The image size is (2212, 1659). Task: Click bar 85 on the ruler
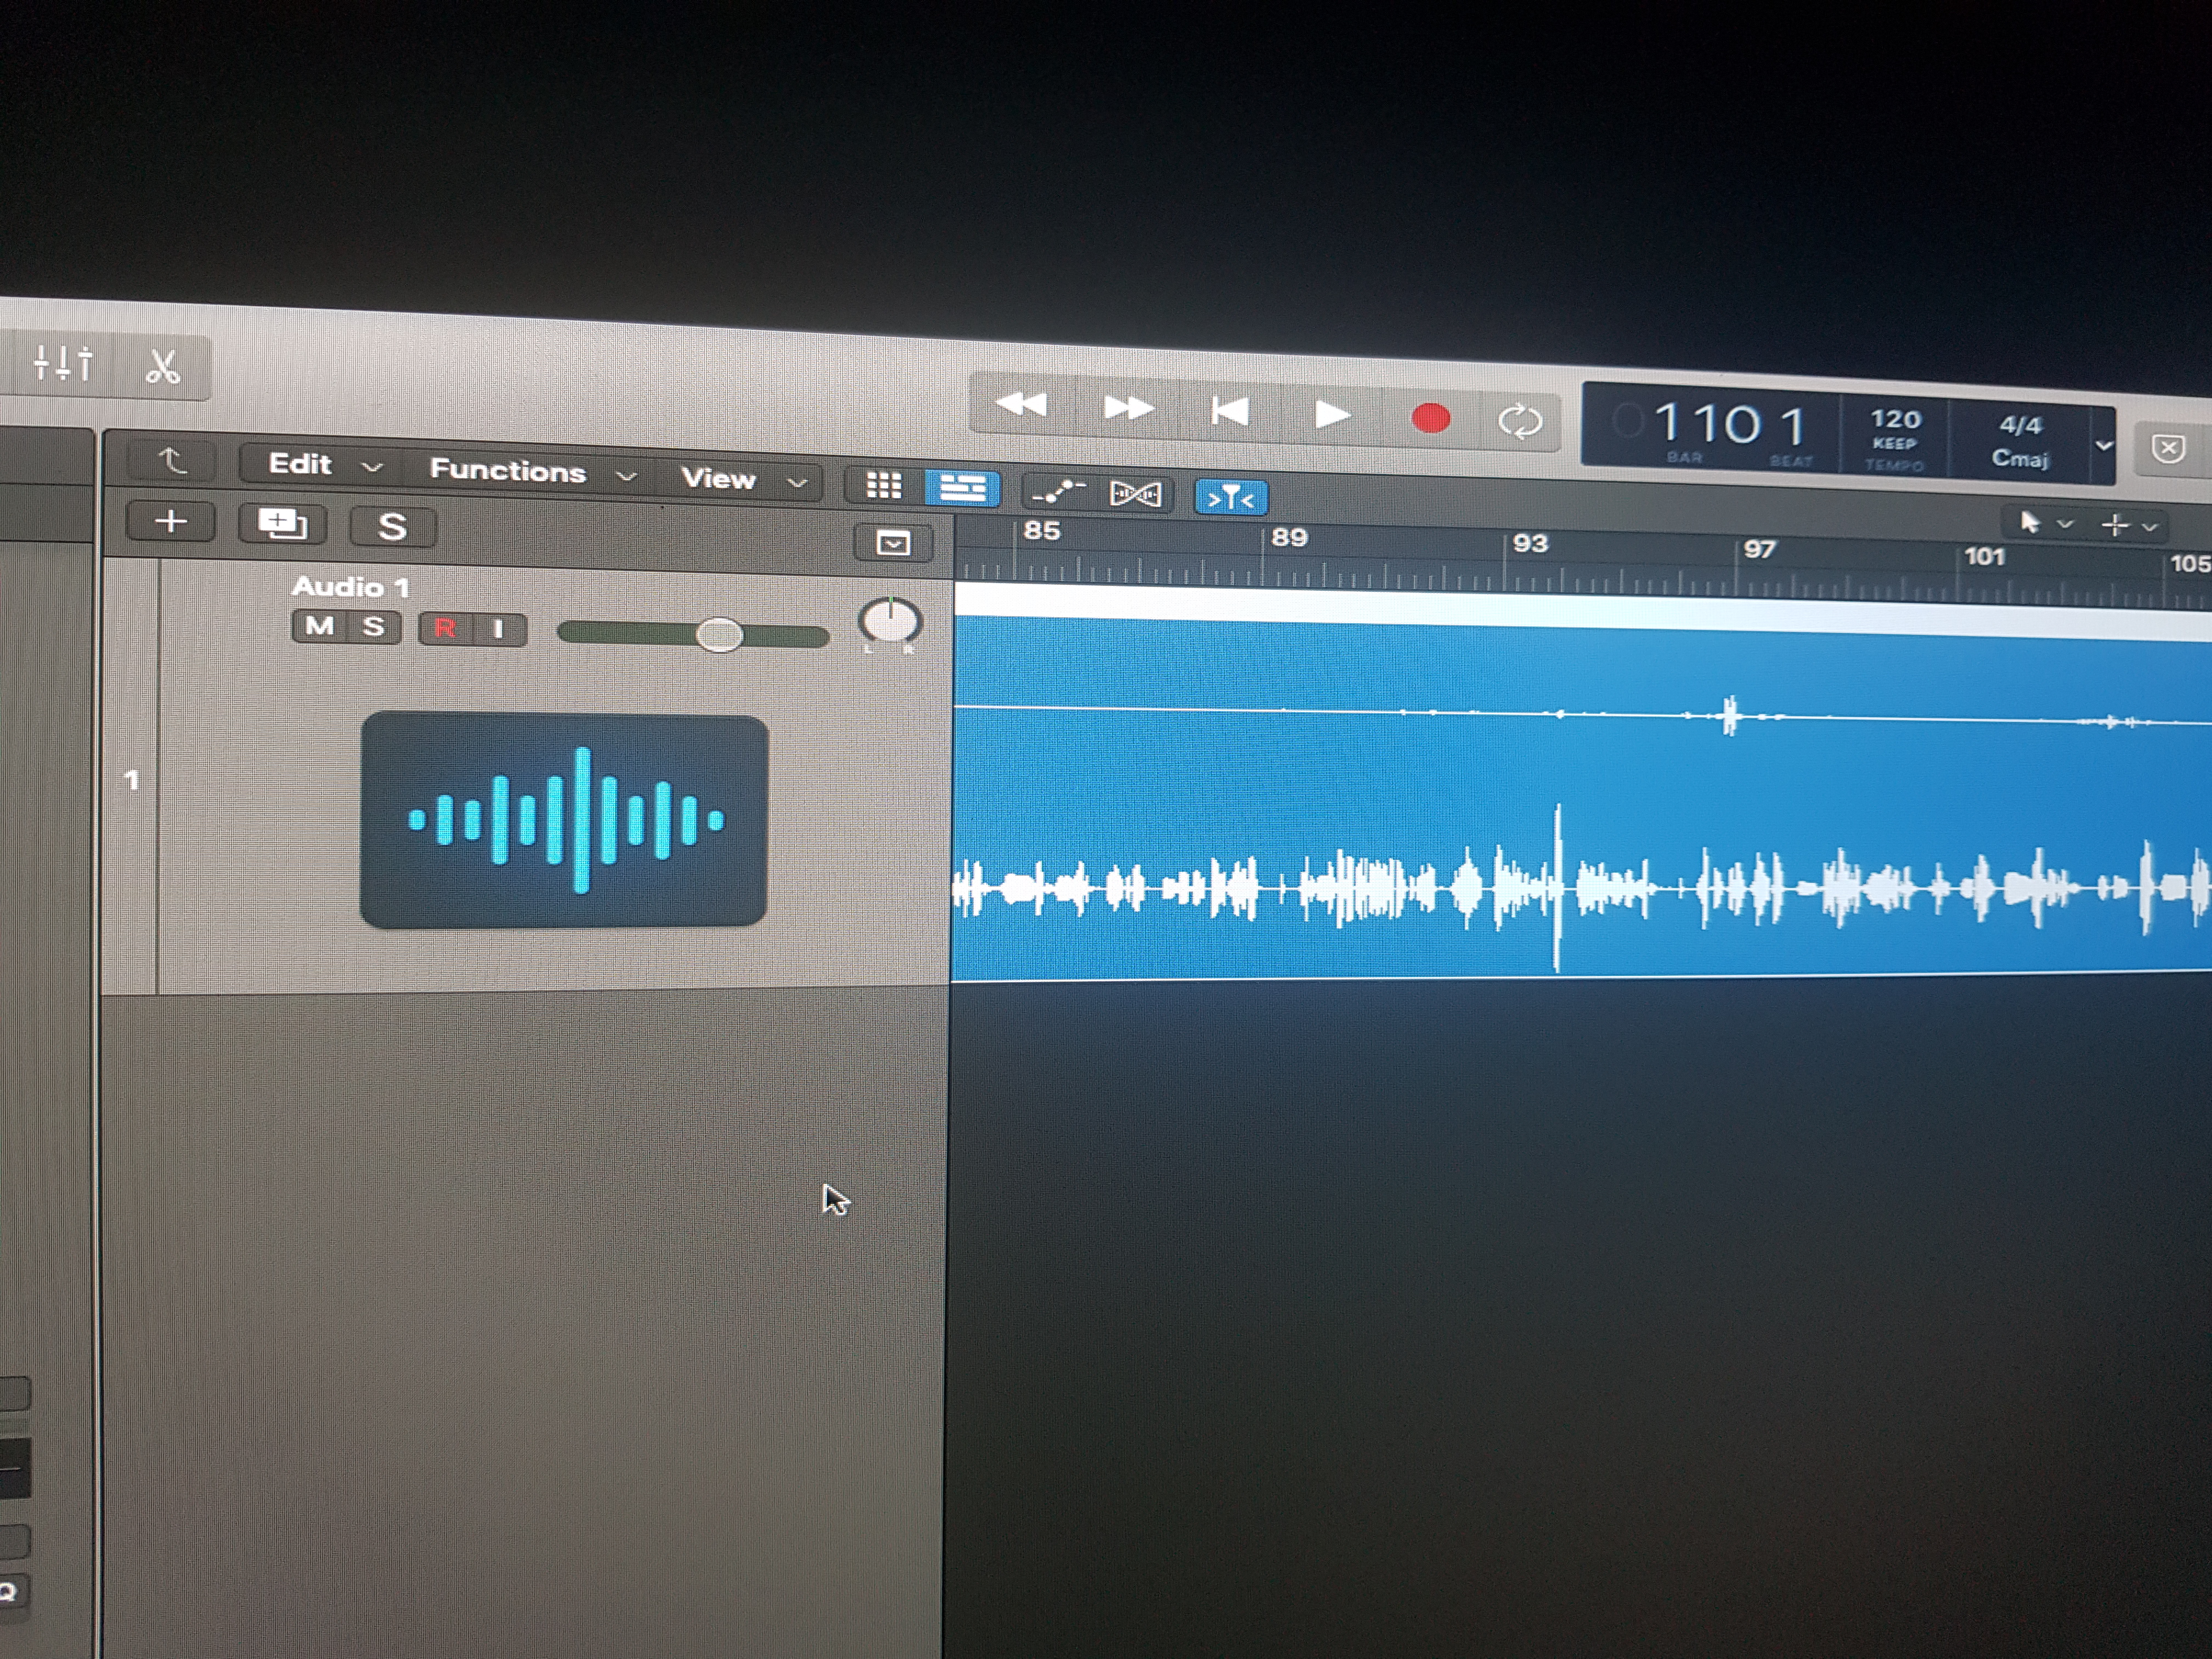point(1041,531)
